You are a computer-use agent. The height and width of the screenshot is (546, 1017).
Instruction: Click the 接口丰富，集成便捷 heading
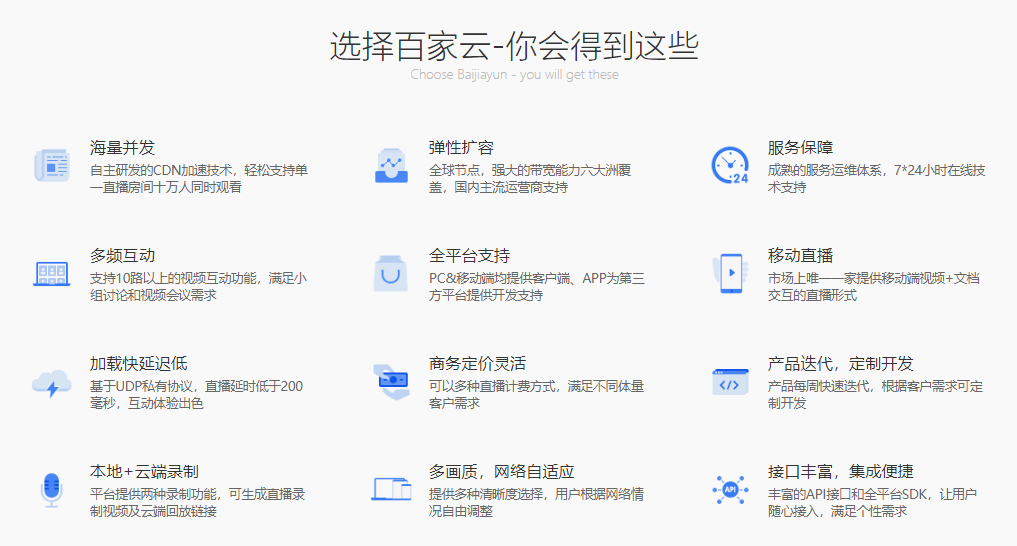point(841,471)
